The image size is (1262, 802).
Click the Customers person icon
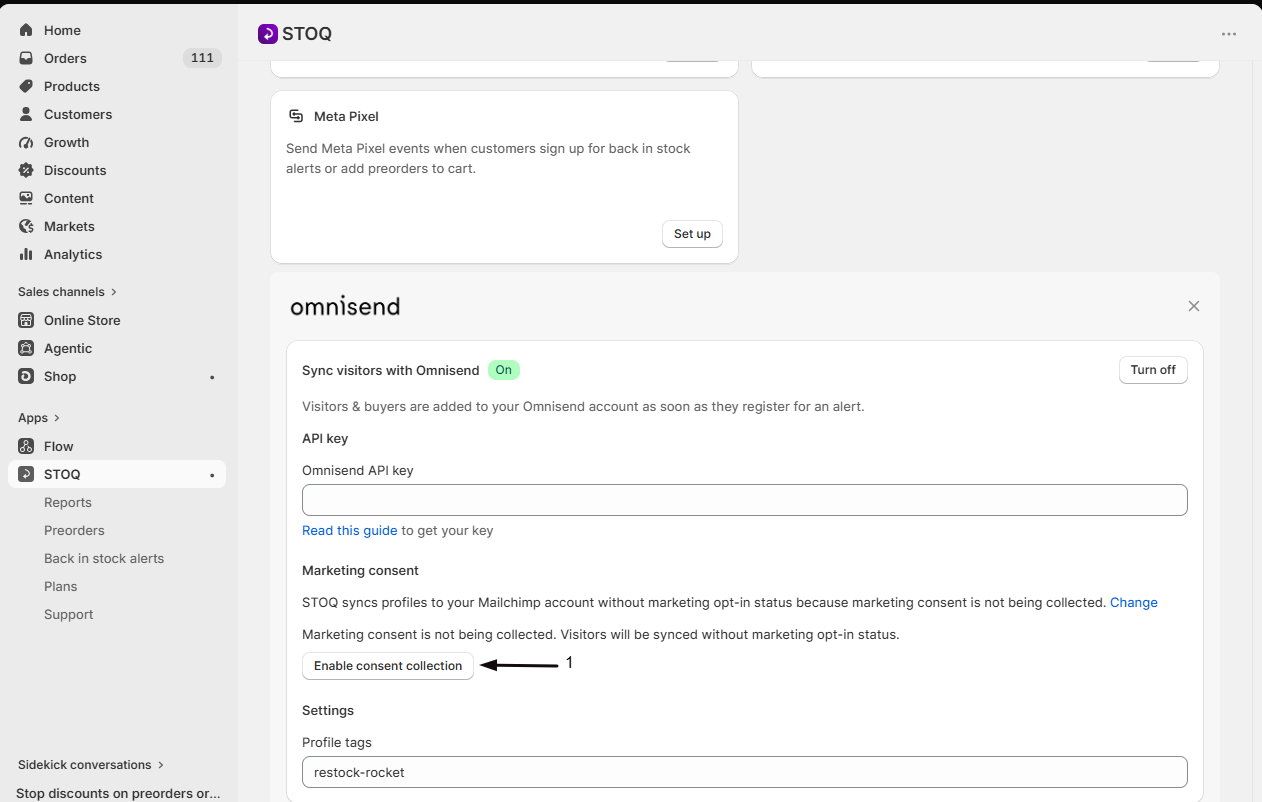26,114
